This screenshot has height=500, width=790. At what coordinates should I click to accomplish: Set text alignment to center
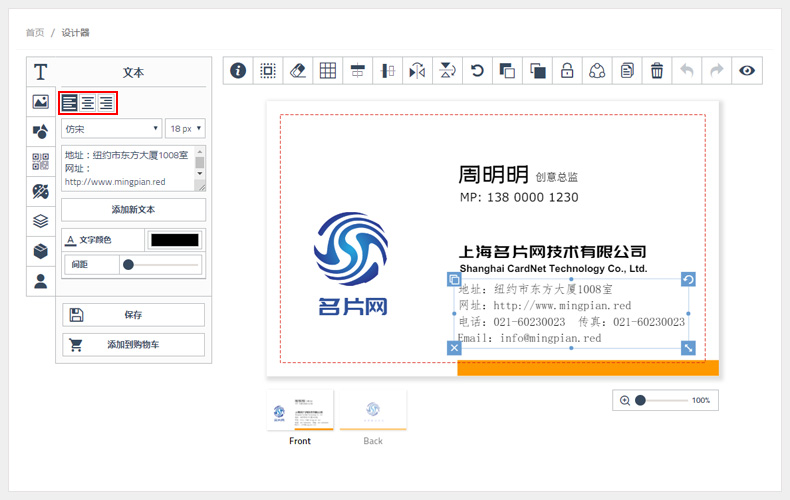pyautogui.click(x=88, y=103)
